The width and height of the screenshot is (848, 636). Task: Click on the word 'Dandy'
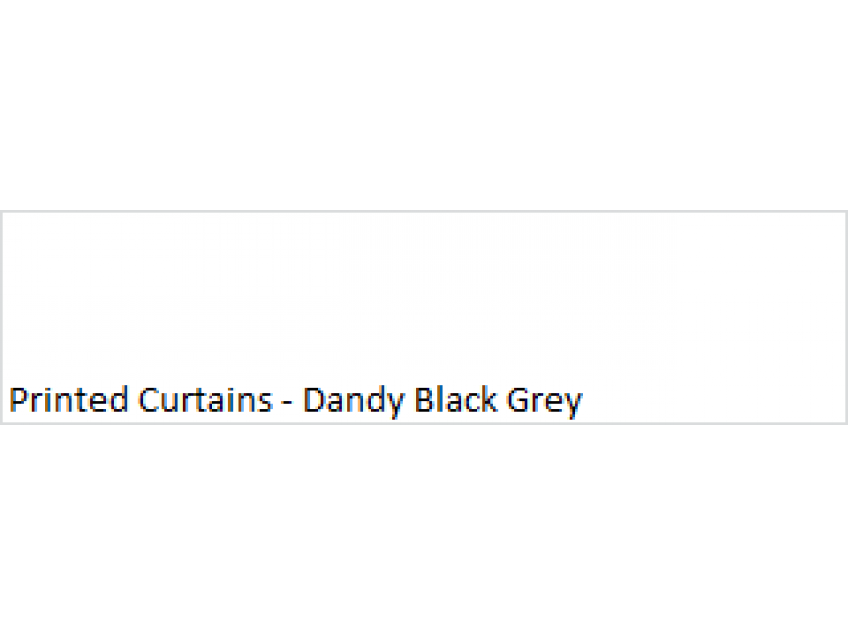[x=354, y=401]
